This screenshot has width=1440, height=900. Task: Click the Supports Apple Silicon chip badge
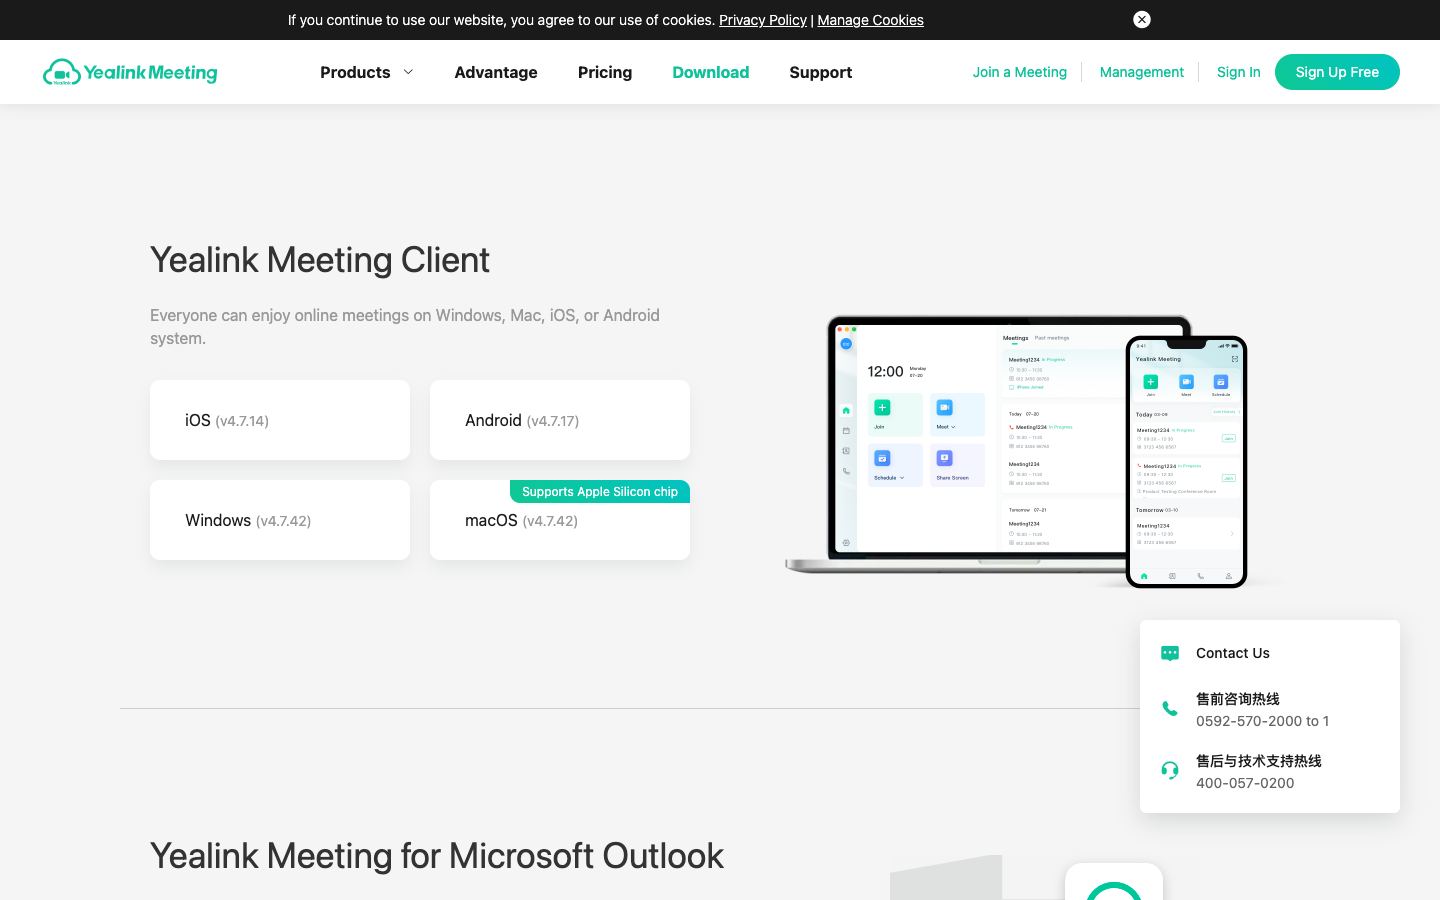click(x=600, y=491)
